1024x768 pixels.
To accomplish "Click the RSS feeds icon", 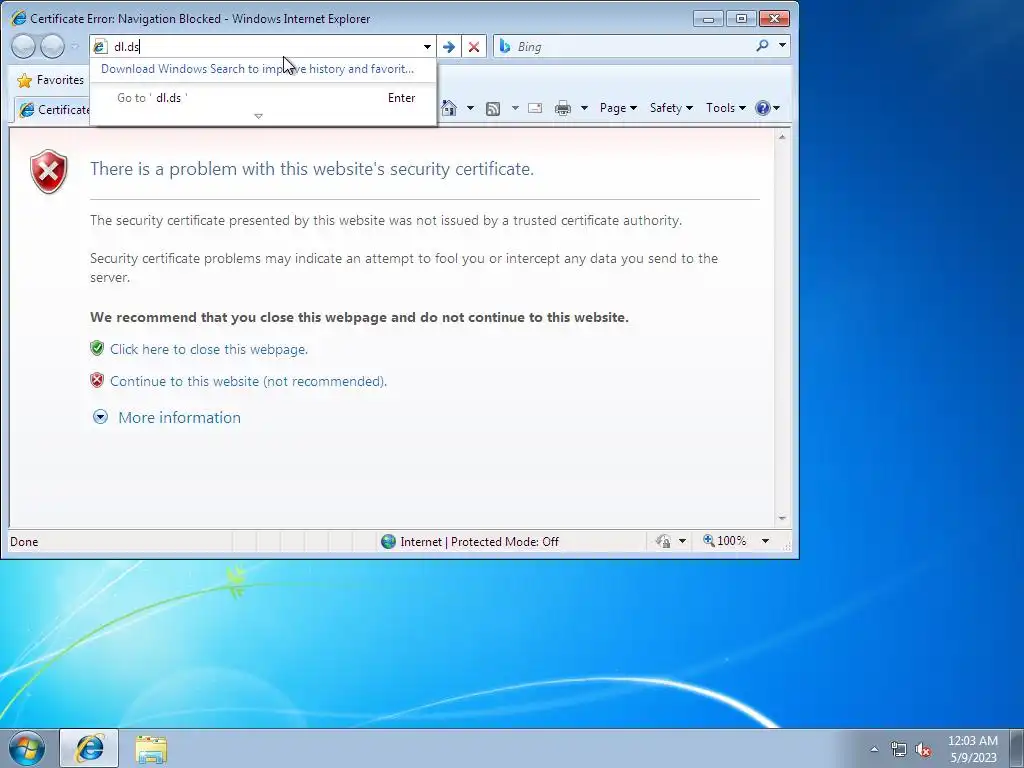I will click(x=493, y=108).
